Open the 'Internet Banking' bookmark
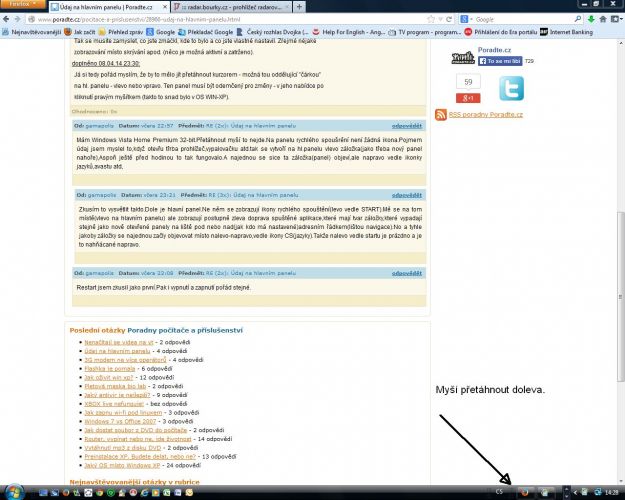The height and width of the screenshot is (500, 625). 567,32
